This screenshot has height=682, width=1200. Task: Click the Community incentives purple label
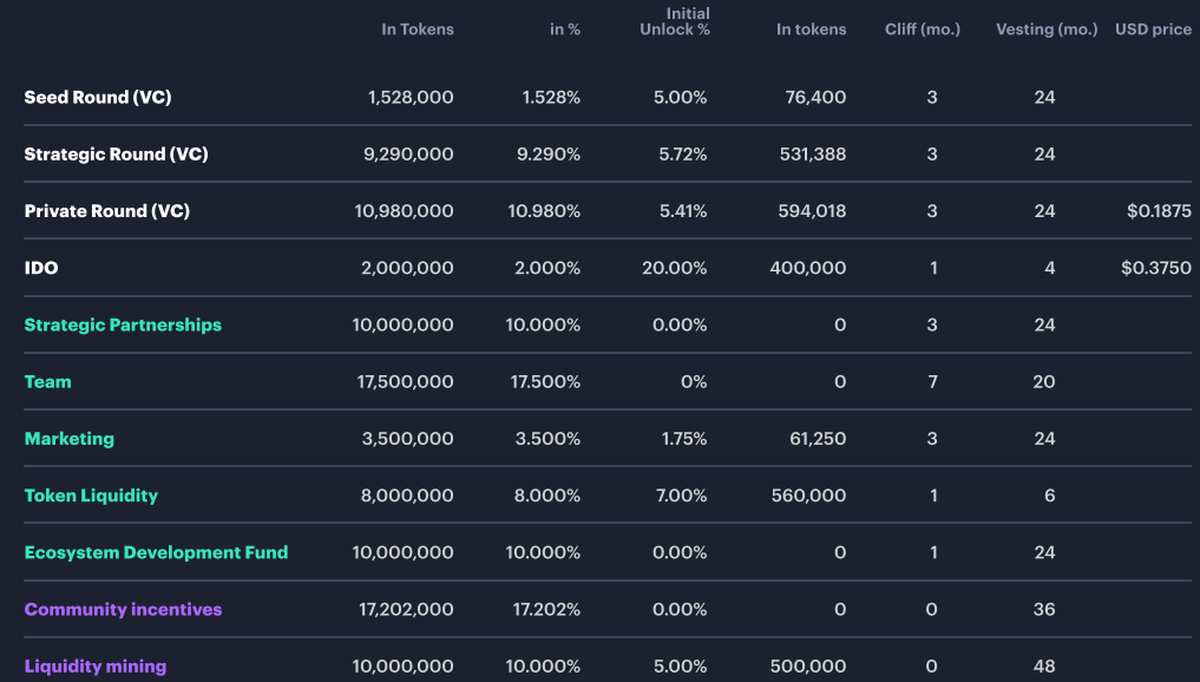[123, 609]
